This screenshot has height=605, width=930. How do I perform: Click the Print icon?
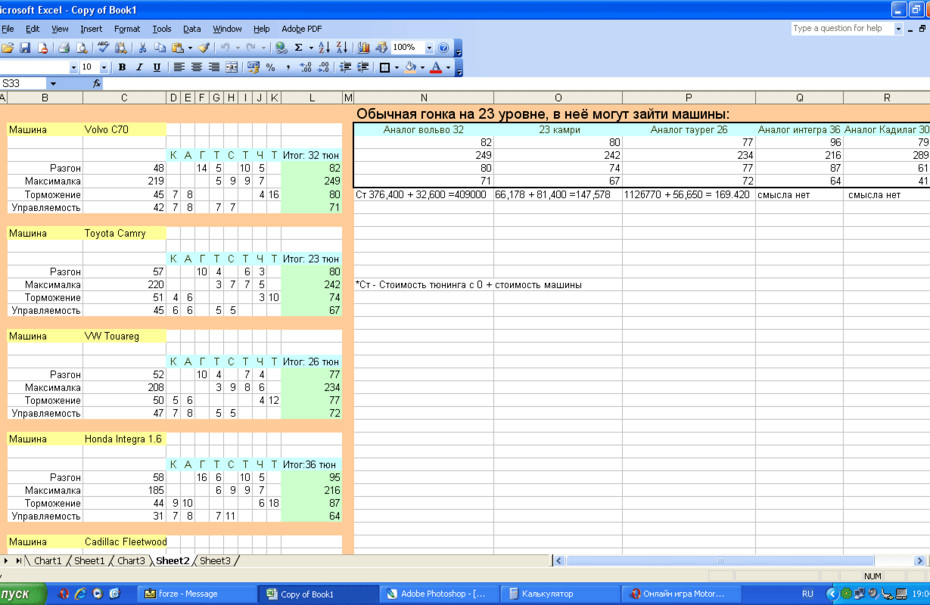pyautogui.click(x=64, y=48)
